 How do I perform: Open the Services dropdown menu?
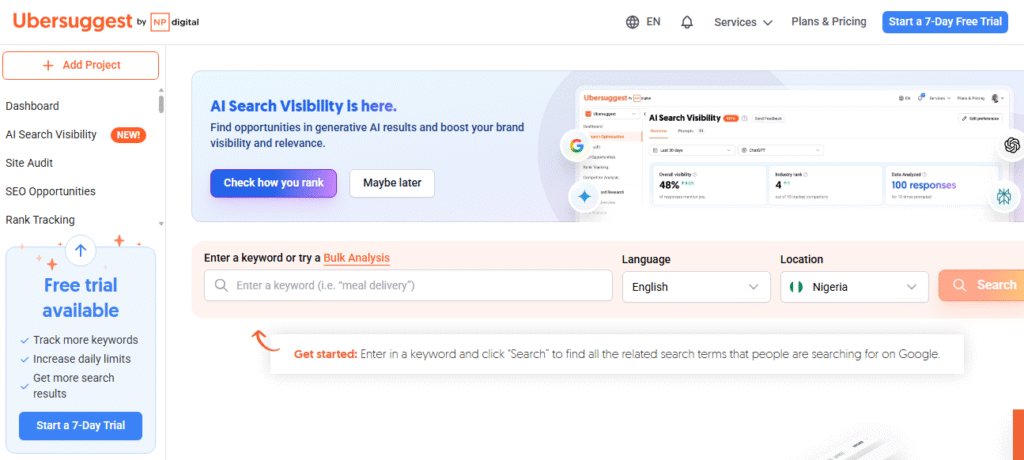tap(743, 22)
